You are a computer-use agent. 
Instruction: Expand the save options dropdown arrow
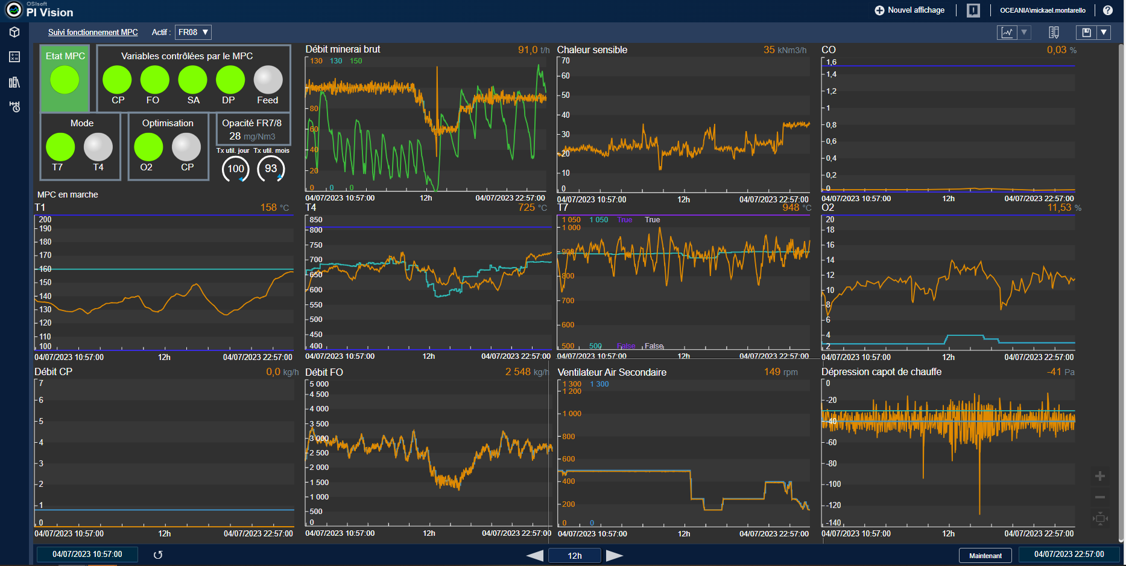1104,33
